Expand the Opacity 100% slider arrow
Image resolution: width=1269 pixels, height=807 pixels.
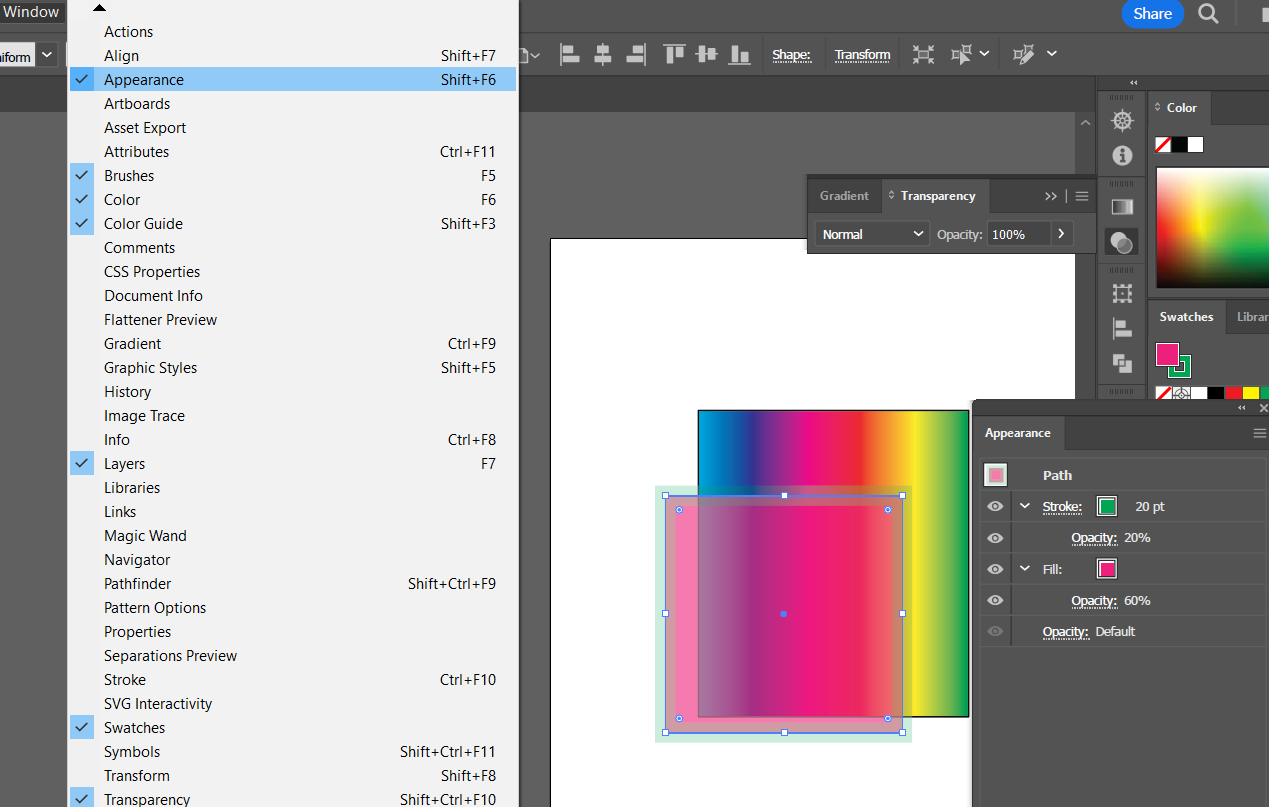click(1060, 234)
